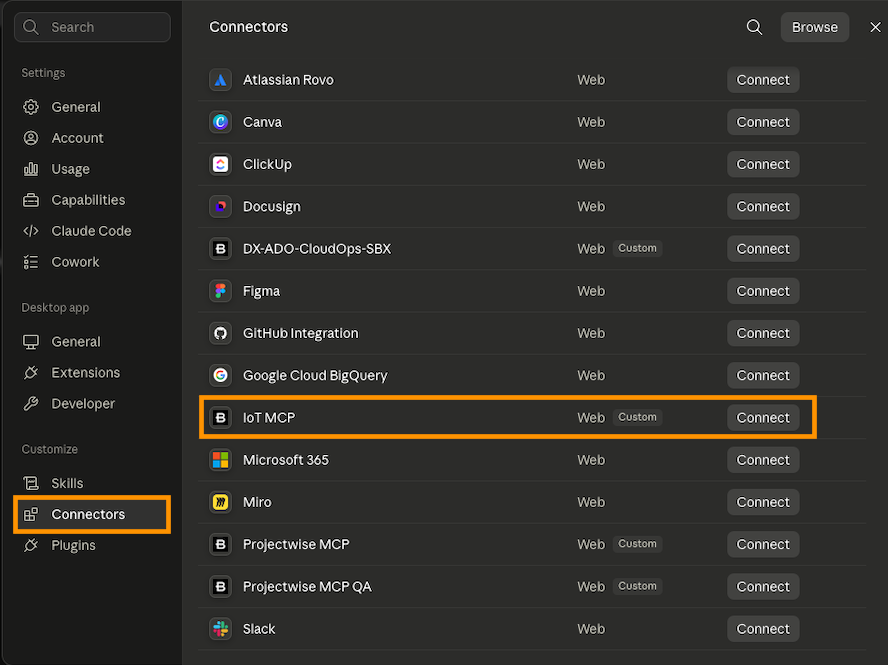Connect the Canva connector
The height and width of the screenshot is (665, 888).
[763, 122]
